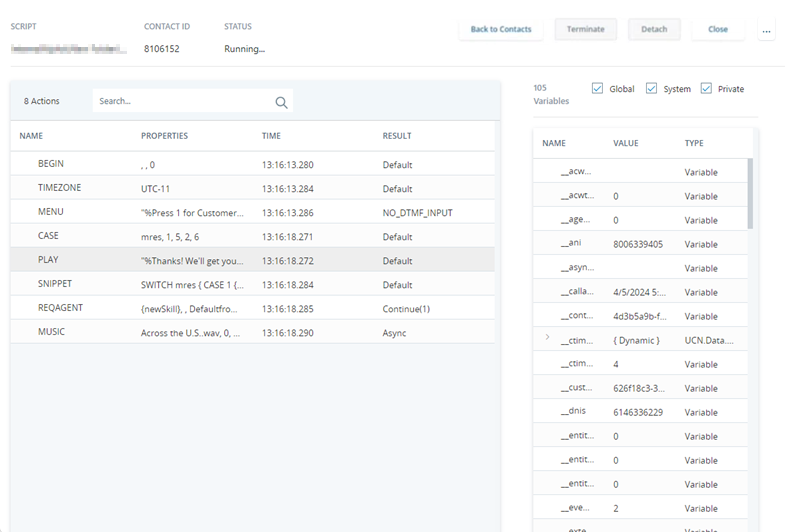
Task: Toggle the Private variables checkbox
Action: pyautogui.click(x=706, y=88)
